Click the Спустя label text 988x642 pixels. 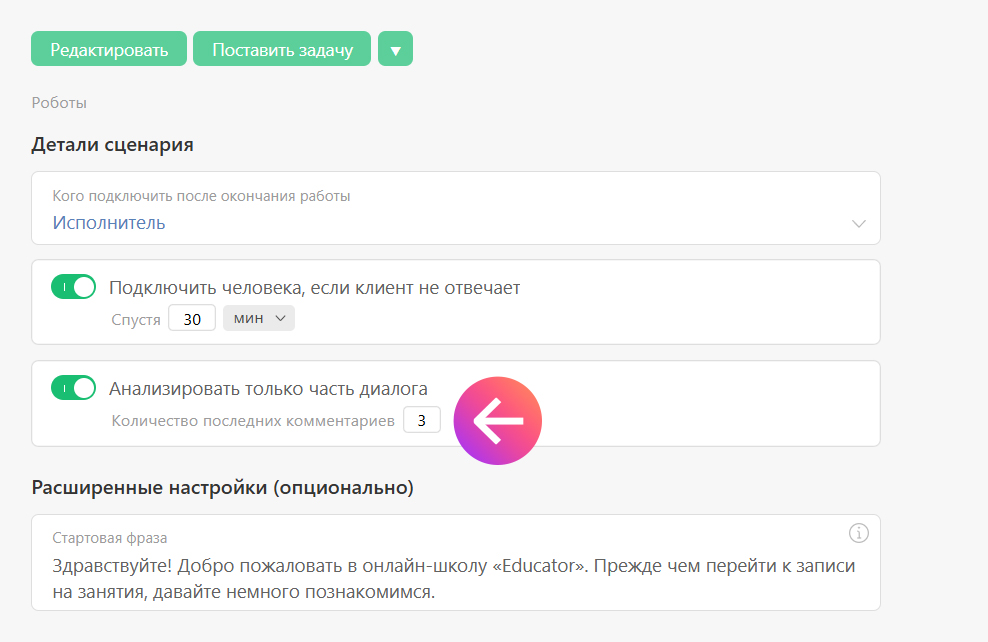pyautogui.click(x=136, y=320)
